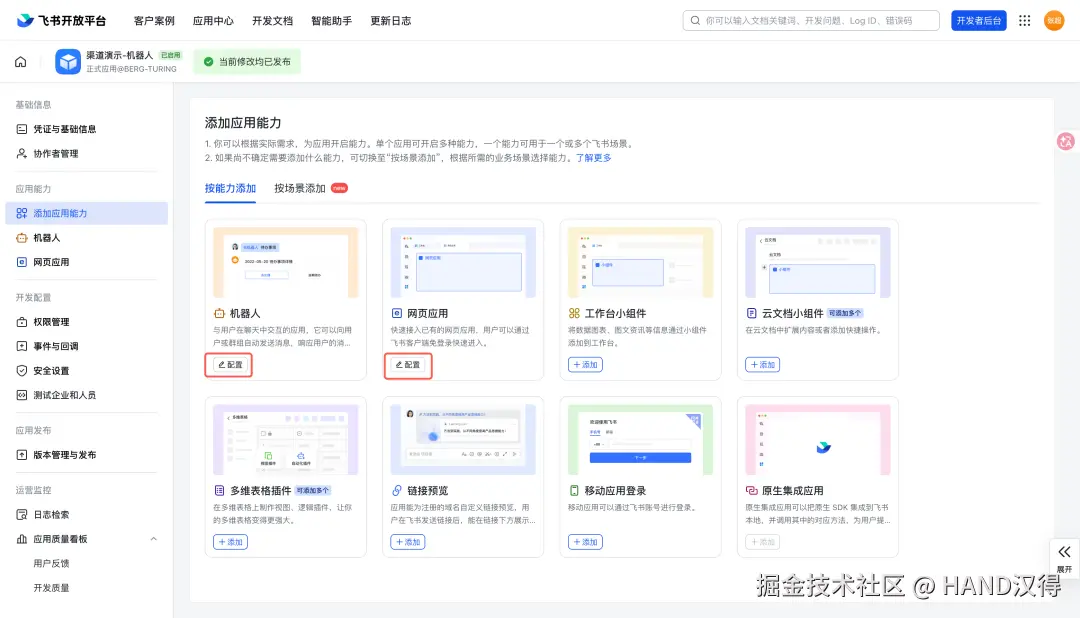The image size is (1080, 618).
Task: Click the 机器人 card preview image
Action: (x=286, y=262)
